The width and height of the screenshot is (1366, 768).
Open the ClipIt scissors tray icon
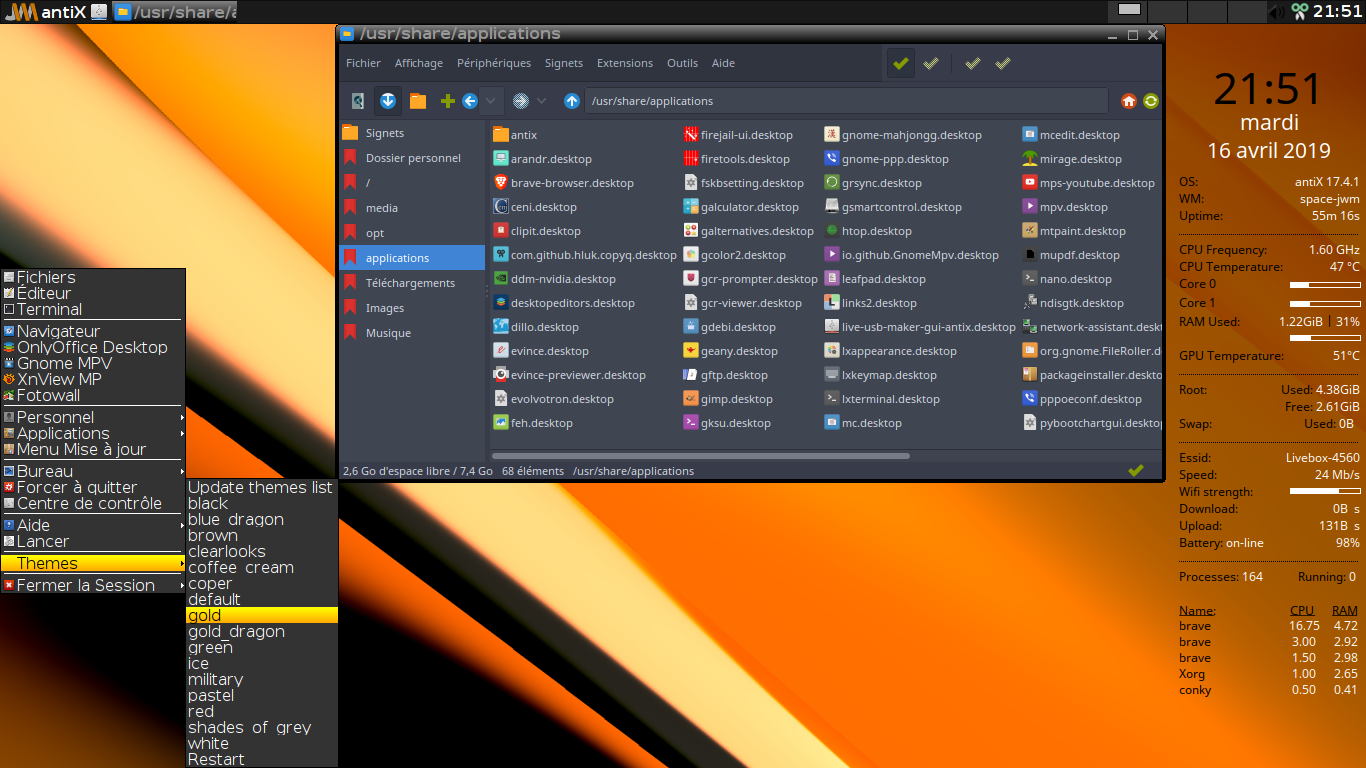pos(1299,12)
